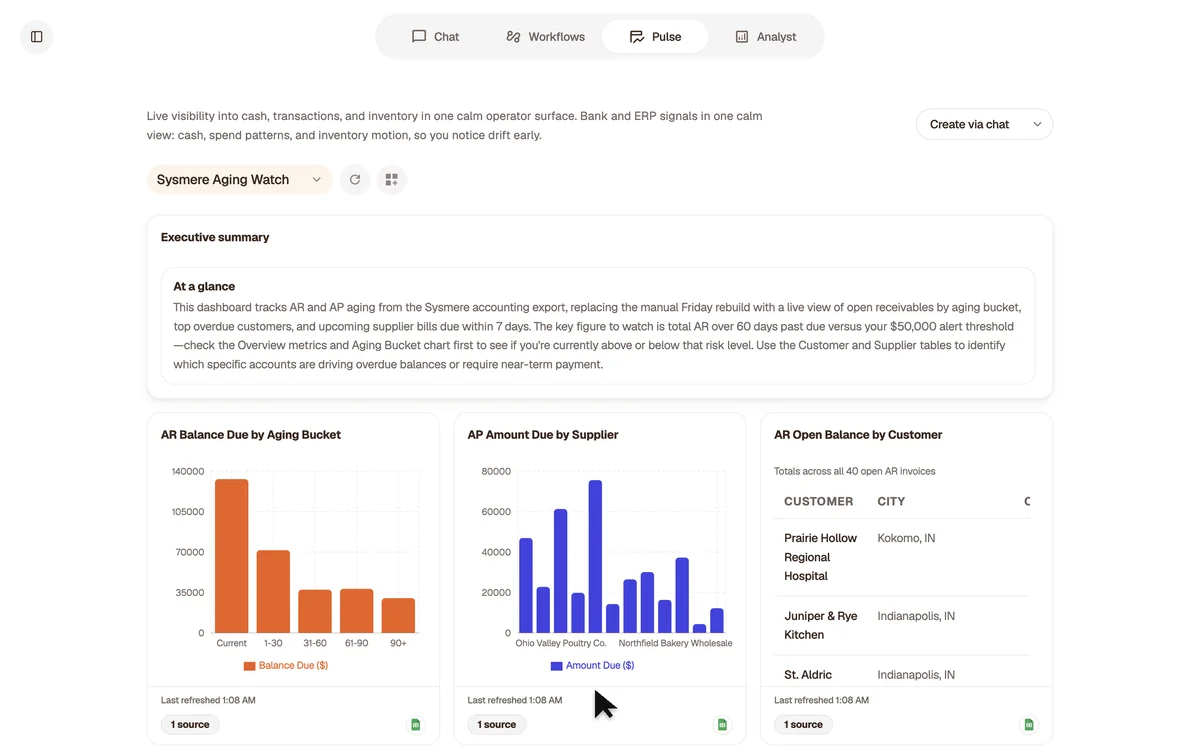1200x750 pixels.
Task: Click the Ohio Valley Poultry Co. axis label
Action: point(561,643)
